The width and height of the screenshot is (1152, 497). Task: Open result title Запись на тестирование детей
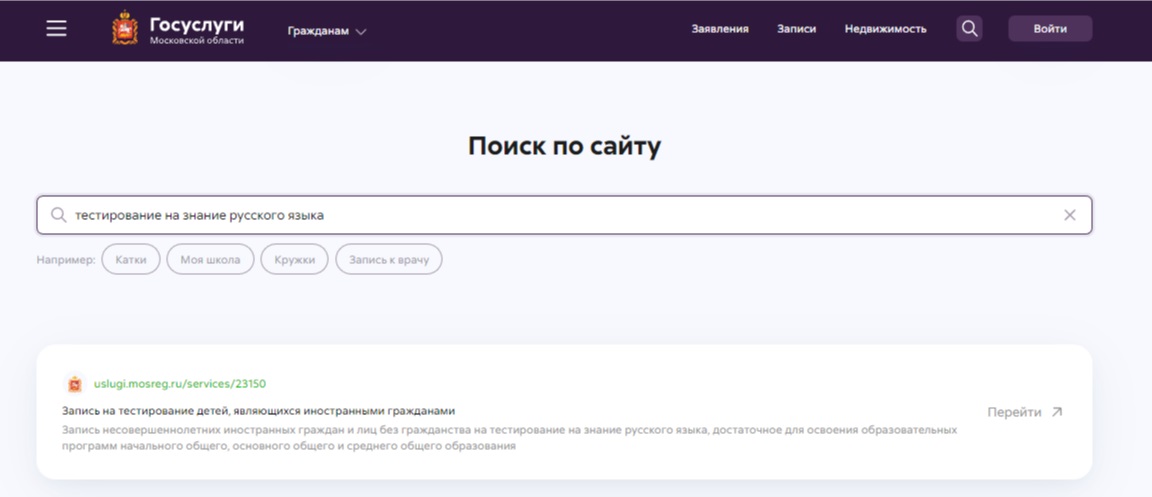(x=259, y=411)
